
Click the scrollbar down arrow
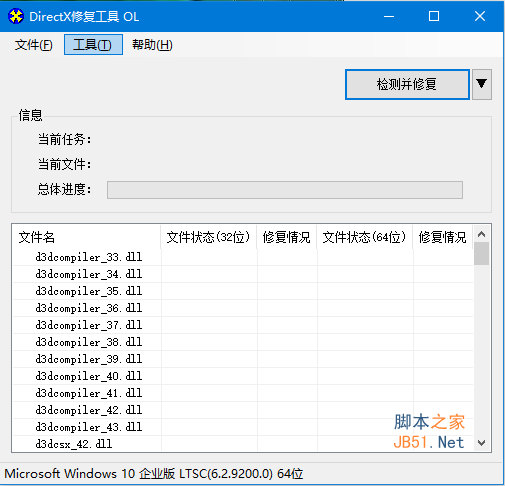[481, 443]
